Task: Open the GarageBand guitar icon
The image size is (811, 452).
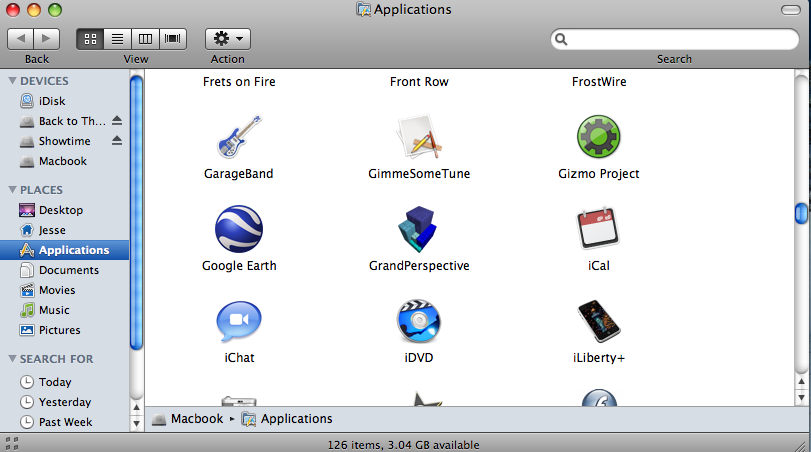Action: (238, 137)
